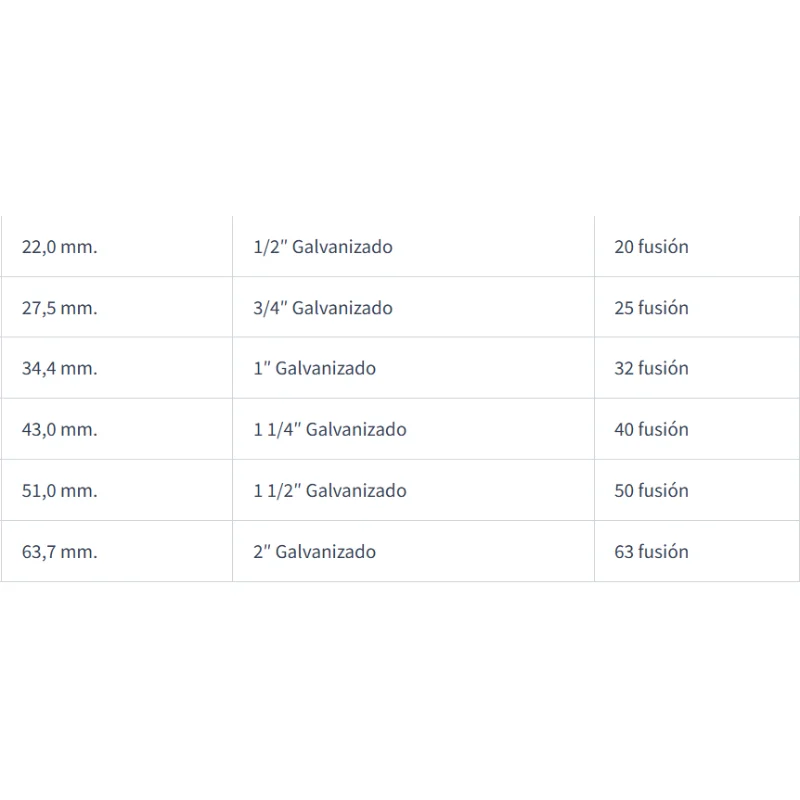Viewport: 800px width, 800px height.
Task: Select the 2" Galvanizado entry
Action: point(413,552)
